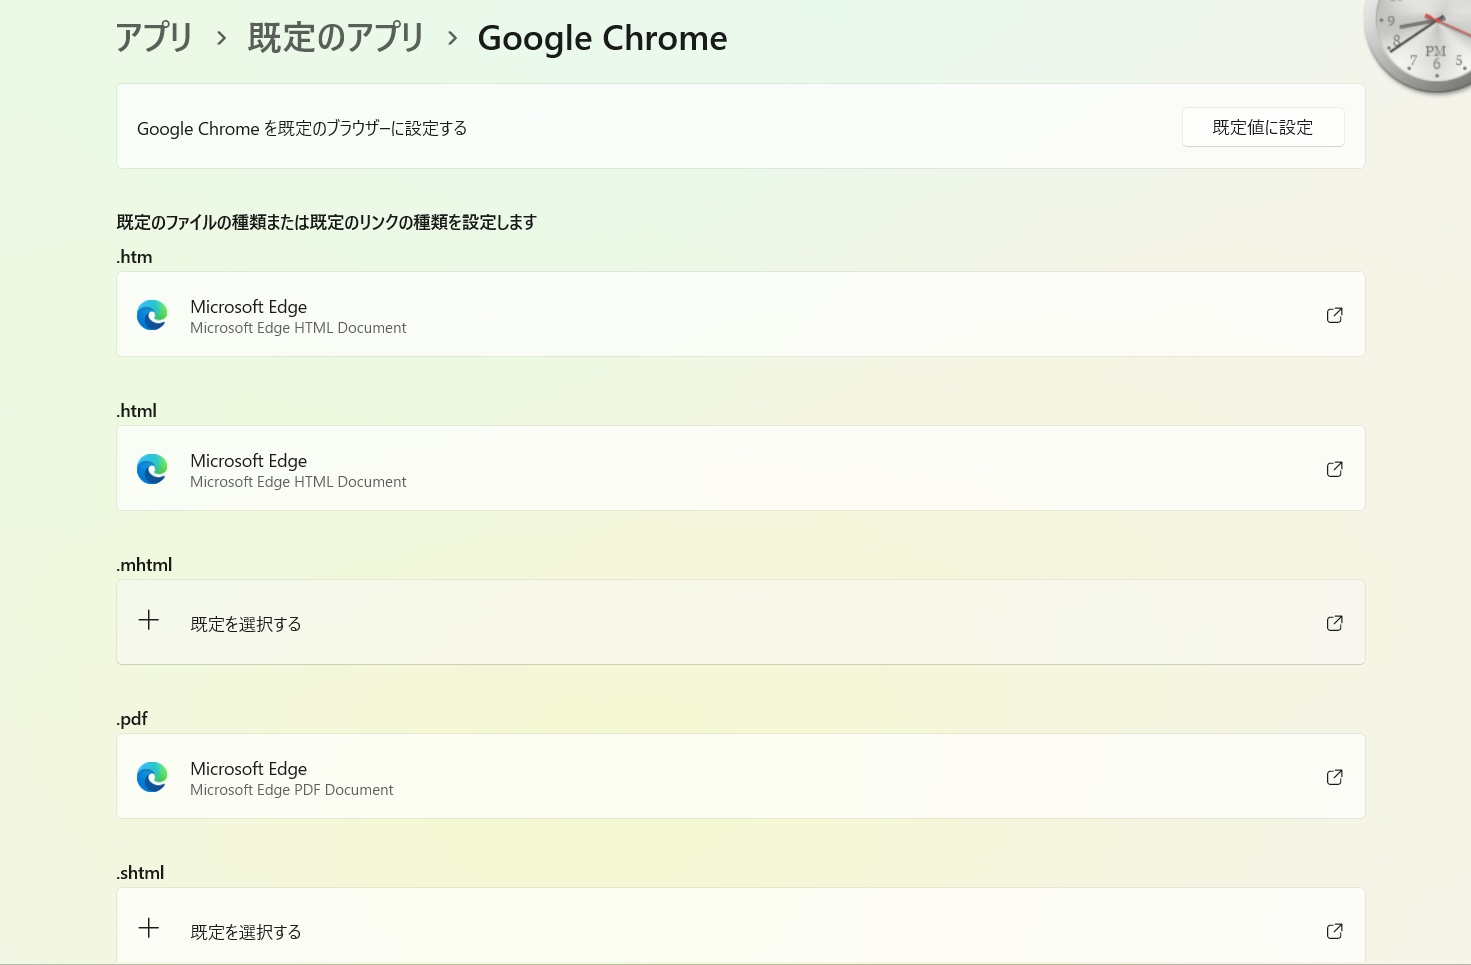Screen dimensions: 1471x965
Task: Click the Edge icon in the .html row
Action: pyautogui.click(x=152, y=469)
